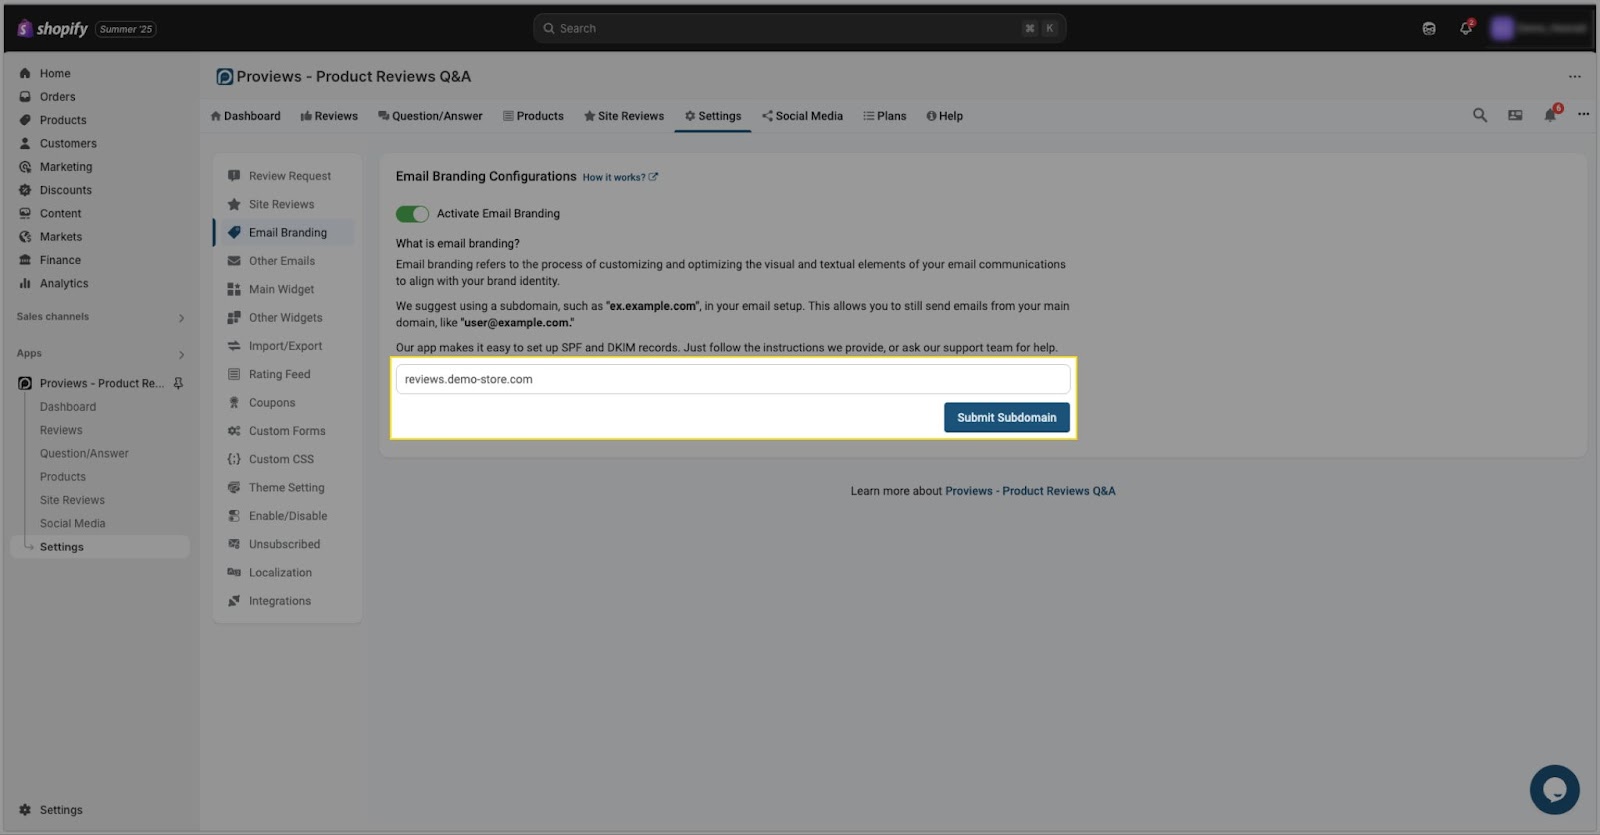Open the Plans tab
The height and width of the screenshot is (835, 1600).
coord(885,116)
